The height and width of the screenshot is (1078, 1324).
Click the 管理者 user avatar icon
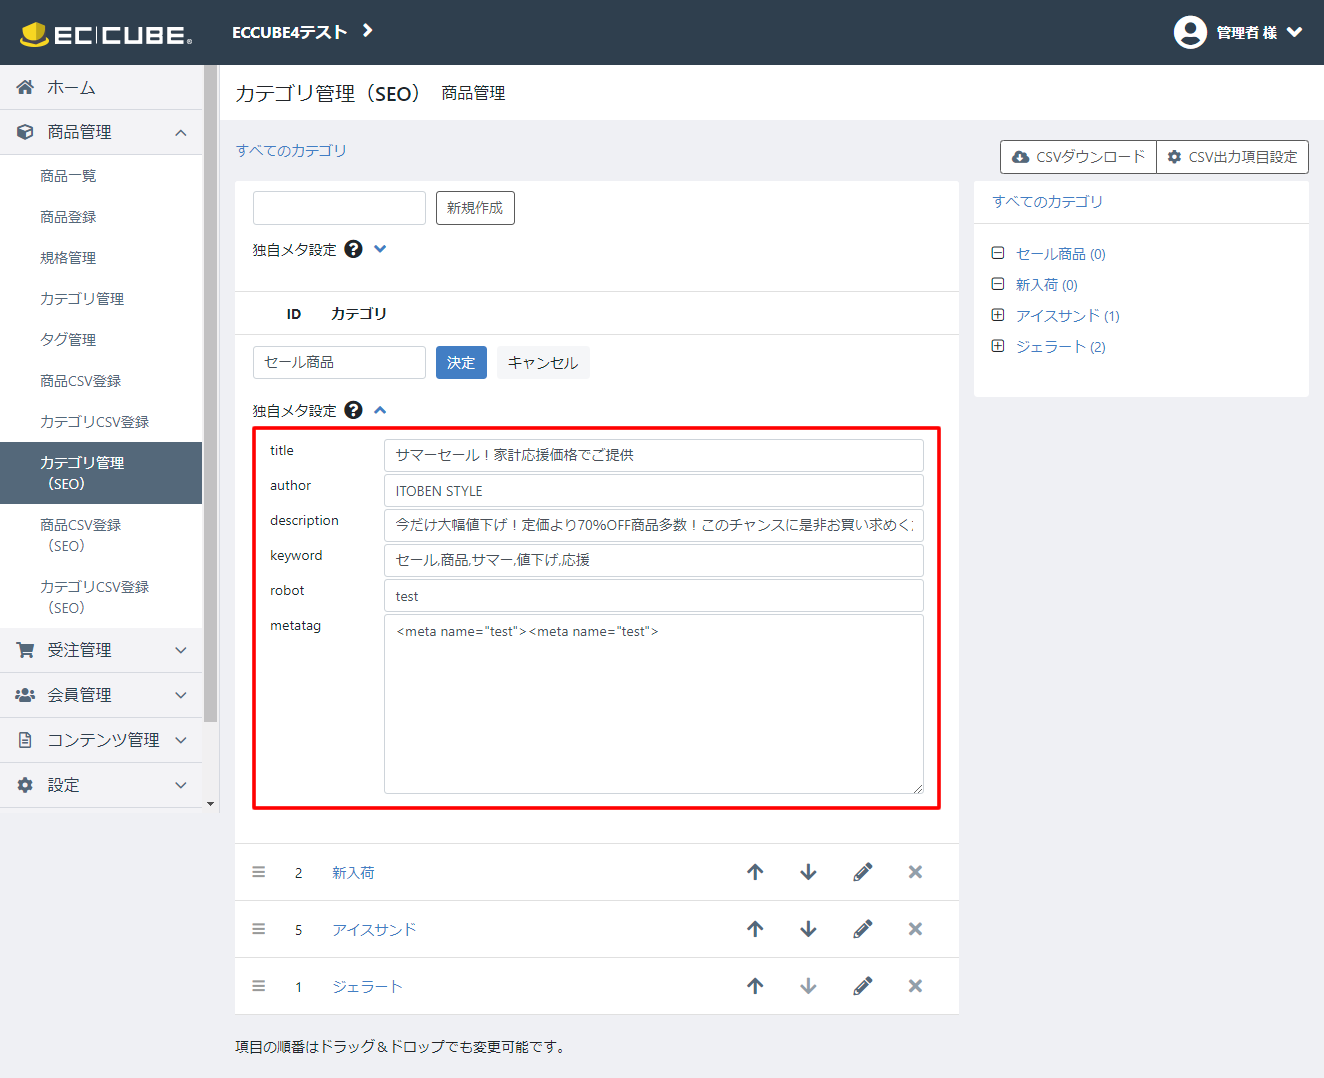pos(1190,32)
